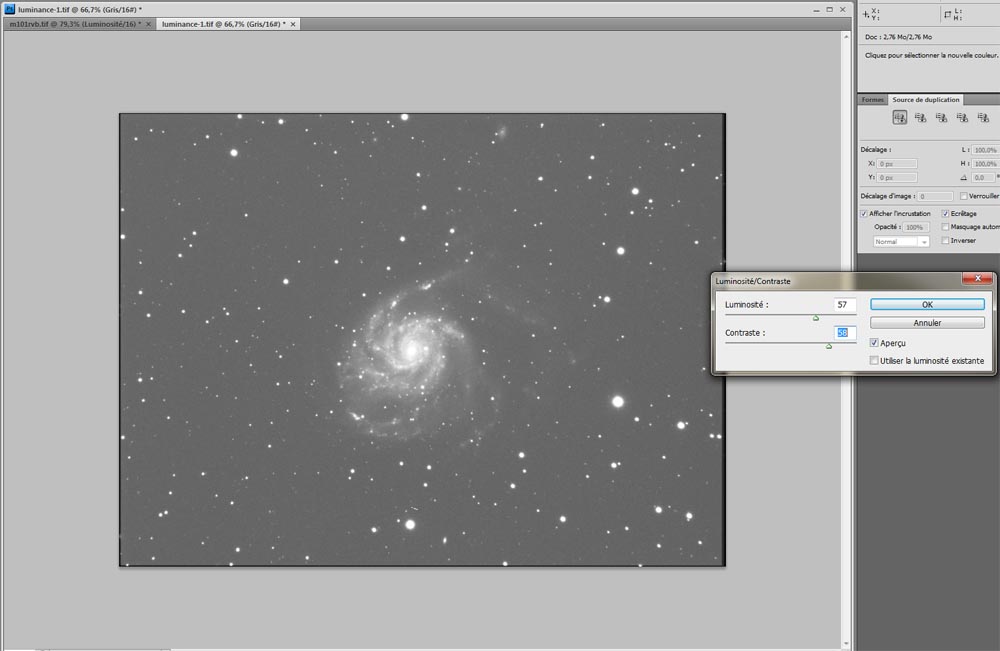Toggle the Afficher l'incrustation checkbox
The image size is (1000, 651).
[864, 213]
